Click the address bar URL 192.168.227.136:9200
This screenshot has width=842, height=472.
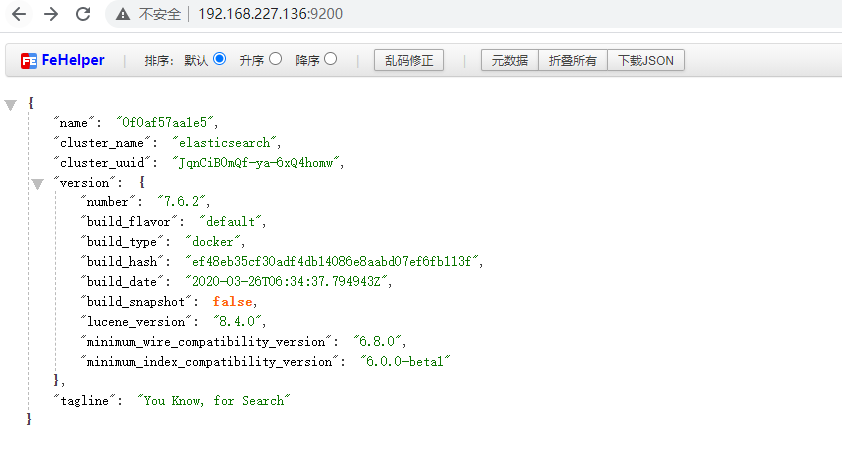(270, 14)
